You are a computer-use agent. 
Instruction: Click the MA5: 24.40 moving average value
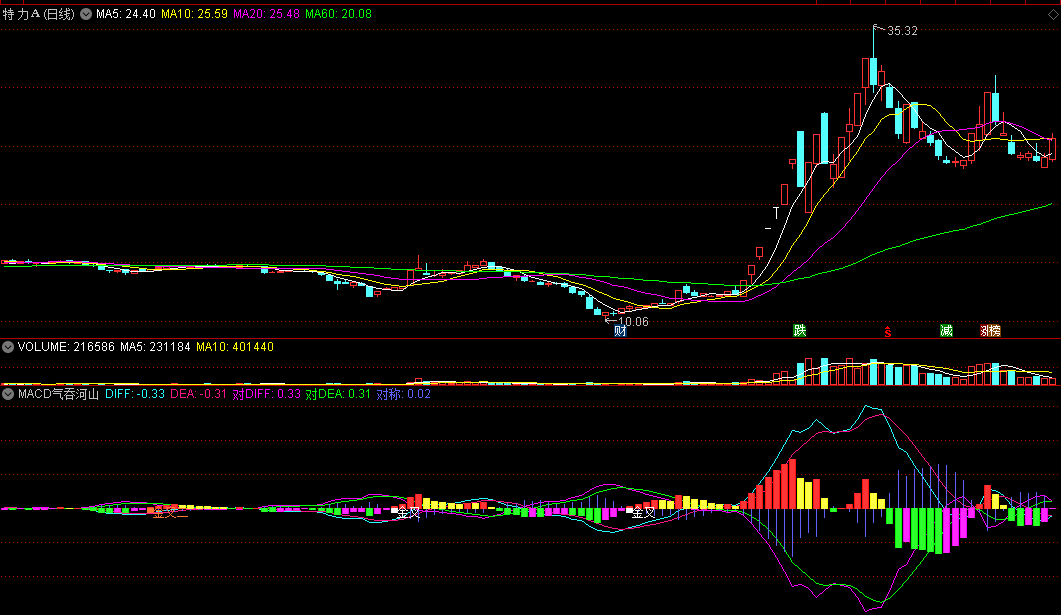[x=126, y=14]
